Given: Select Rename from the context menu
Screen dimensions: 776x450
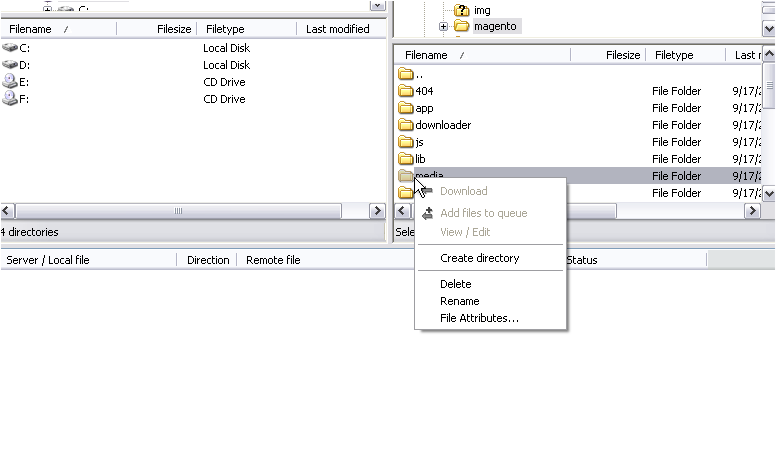Looking at the screenshot, I should tap(459, 301).
